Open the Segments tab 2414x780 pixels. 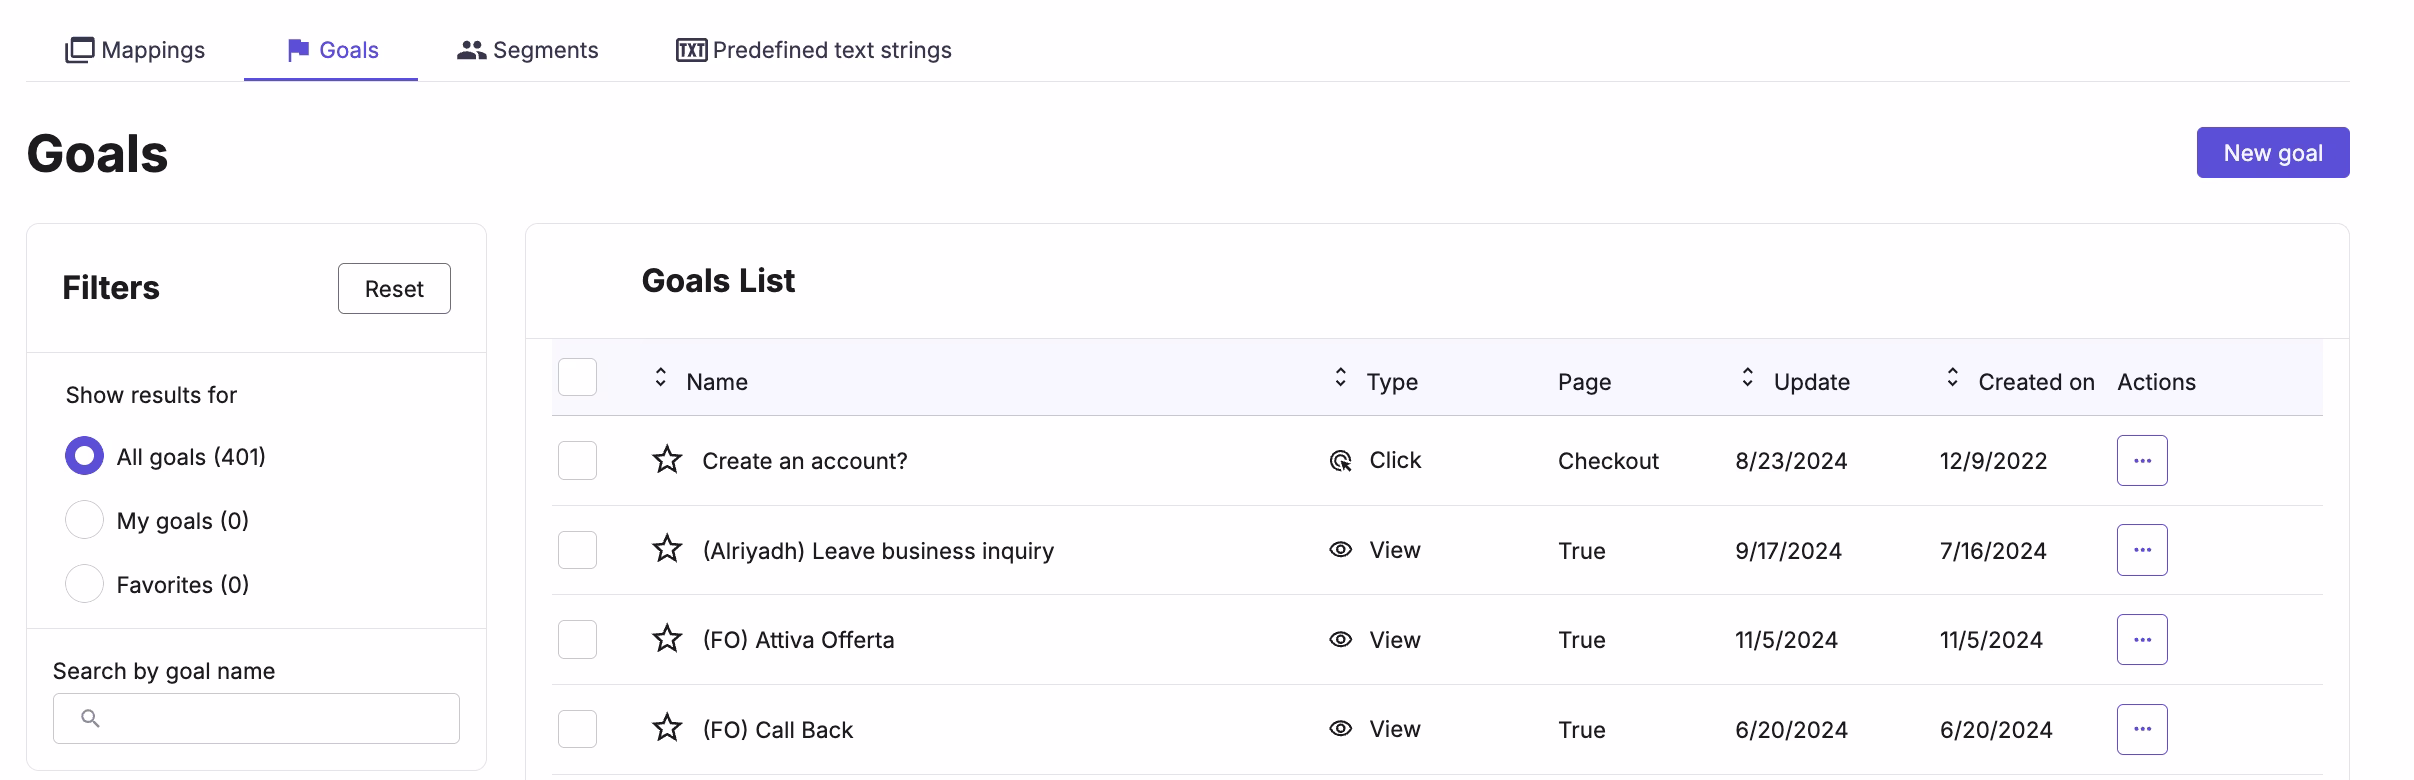coord(527,50)
